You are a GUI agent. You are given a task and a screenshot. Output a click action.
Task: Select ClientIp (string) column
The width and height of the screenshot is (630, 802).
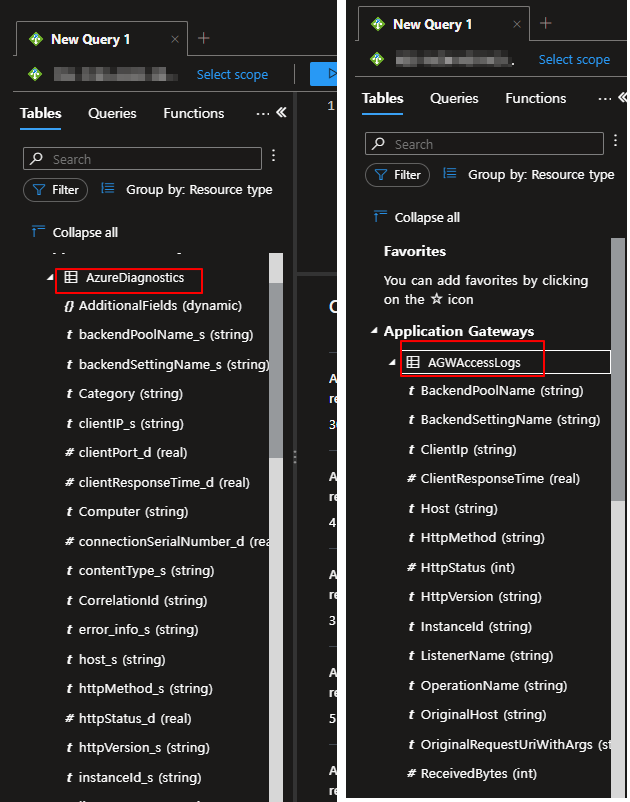tap(462, 450)
